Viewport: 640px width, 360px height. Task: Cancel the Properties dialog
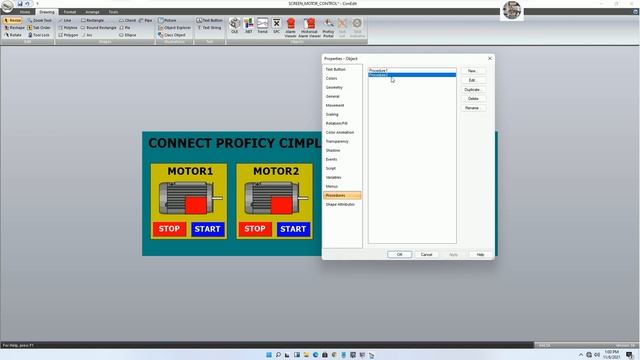tap(427, 254)
